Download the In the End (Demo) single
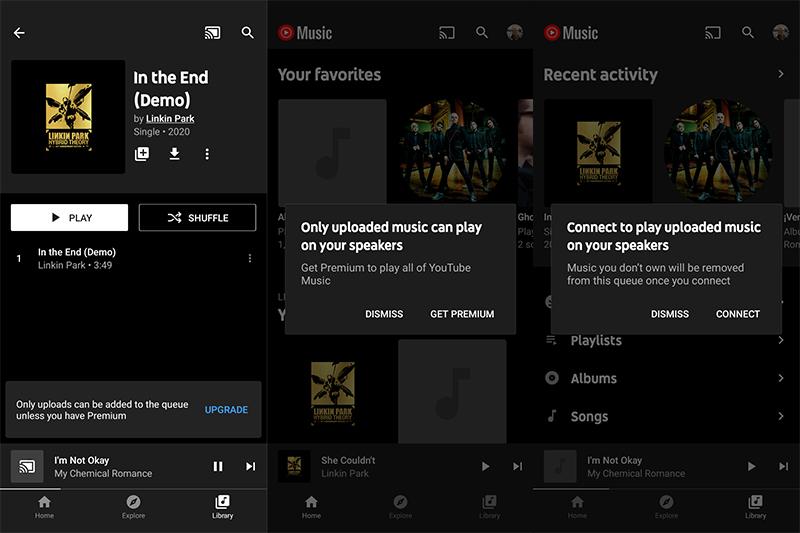This screenshot has width=800, height=533. pos(174,154)
